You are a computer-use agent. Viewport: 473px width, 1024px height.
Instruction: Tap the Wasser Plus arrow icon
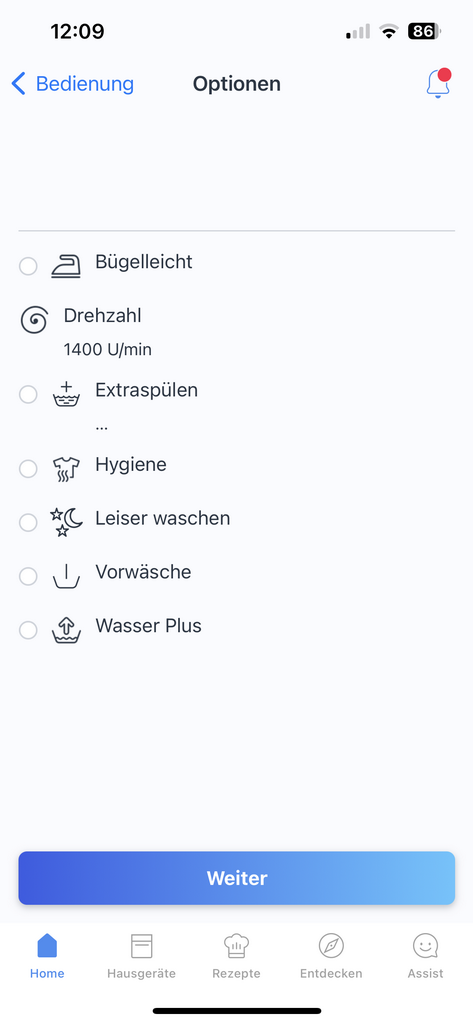tap(66, 630)
